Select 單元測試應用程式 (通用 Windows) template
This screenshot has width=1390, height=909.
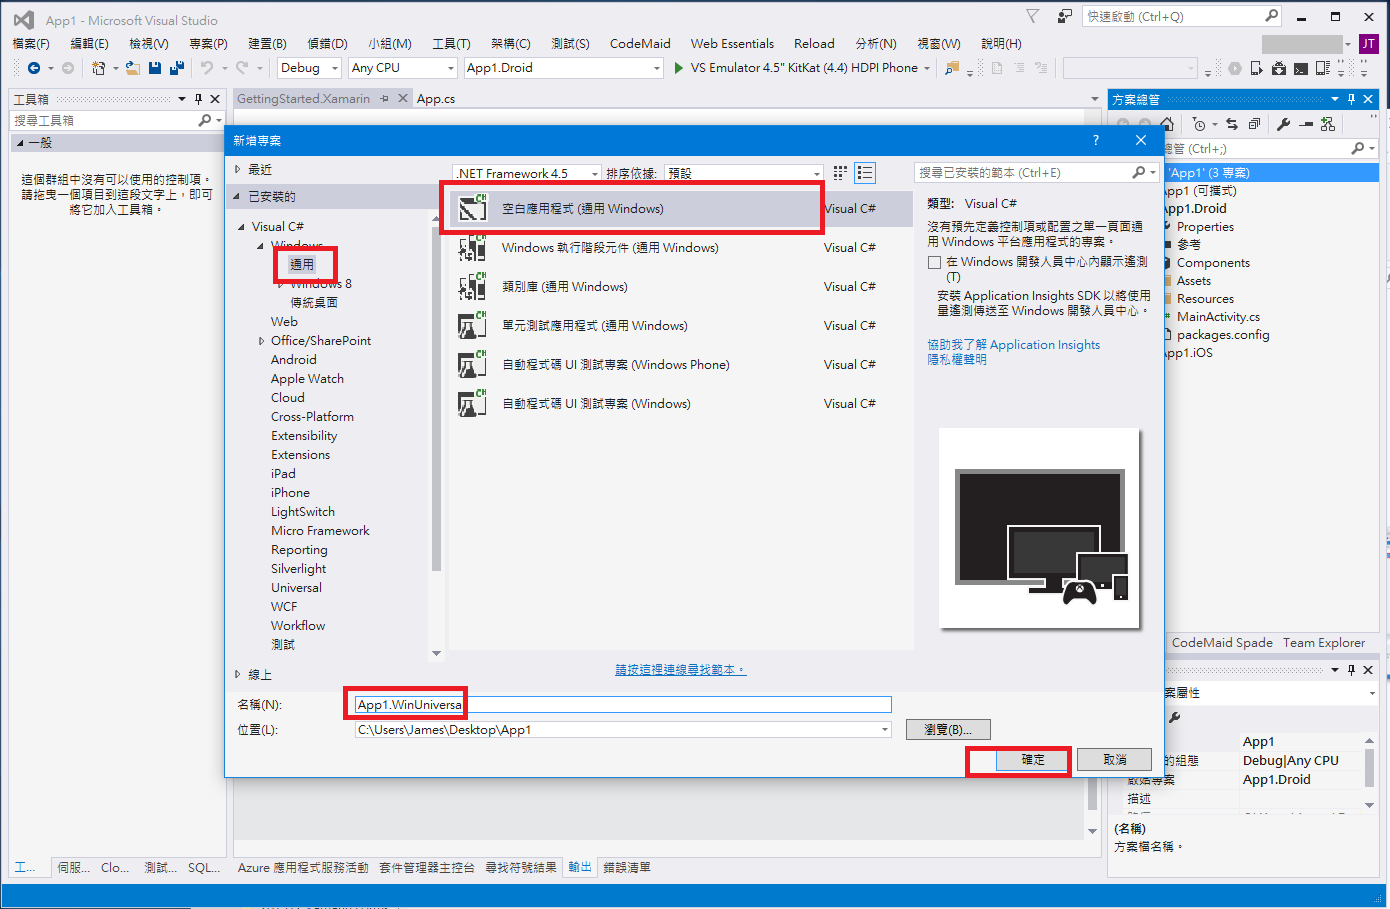[680, 326]
